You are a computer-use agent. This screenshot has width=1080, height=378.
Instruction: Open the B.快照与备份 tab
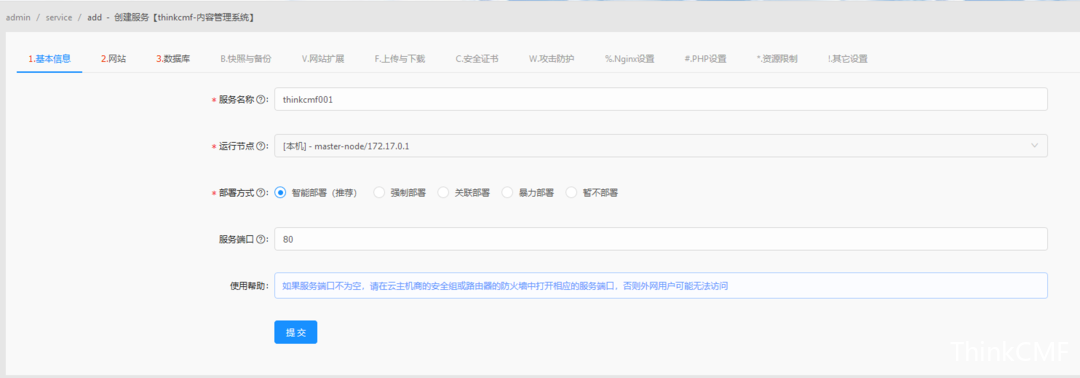(246, 59)
